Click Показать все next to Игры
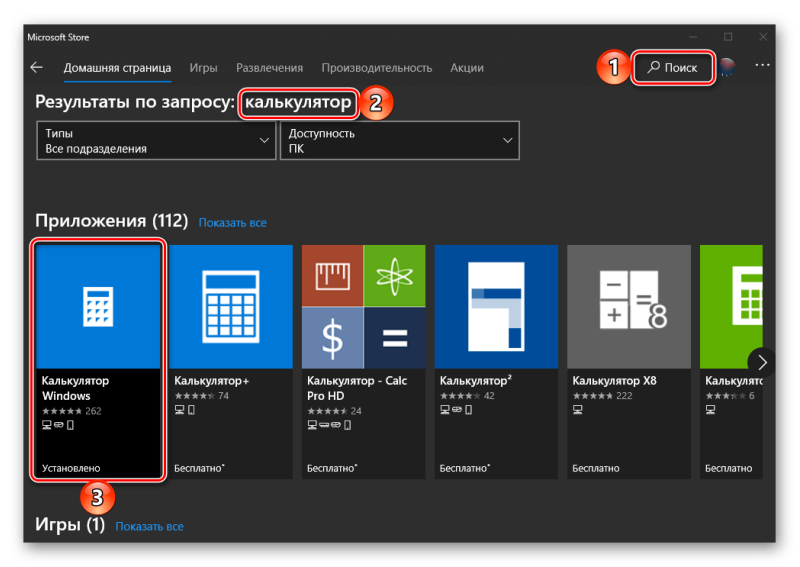 pyautogui.click(x=149, y=526)
